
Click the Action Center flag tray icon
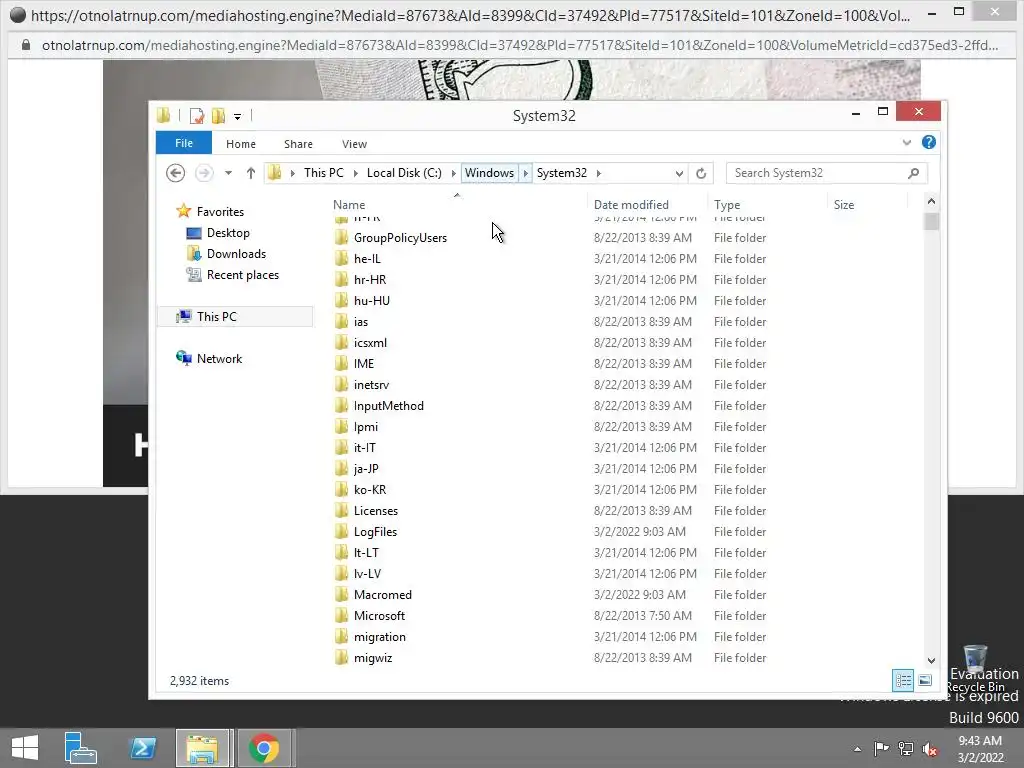pos(881,748)
